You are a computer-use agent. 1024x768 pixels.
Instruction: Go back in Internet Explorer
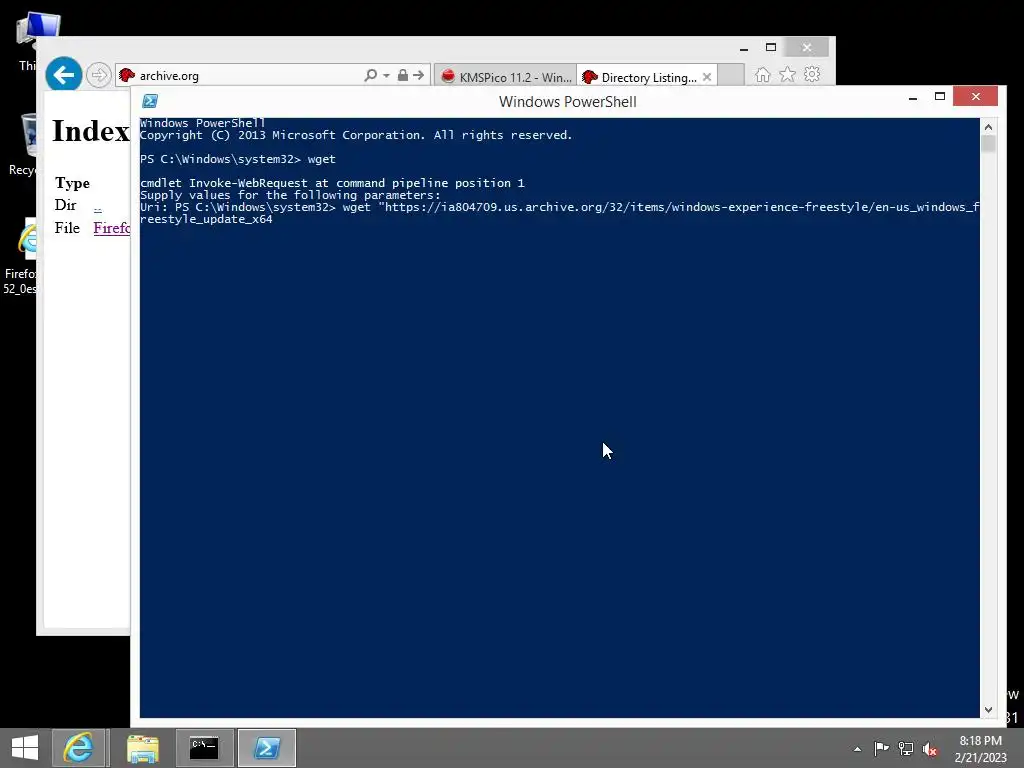point(63,75)
